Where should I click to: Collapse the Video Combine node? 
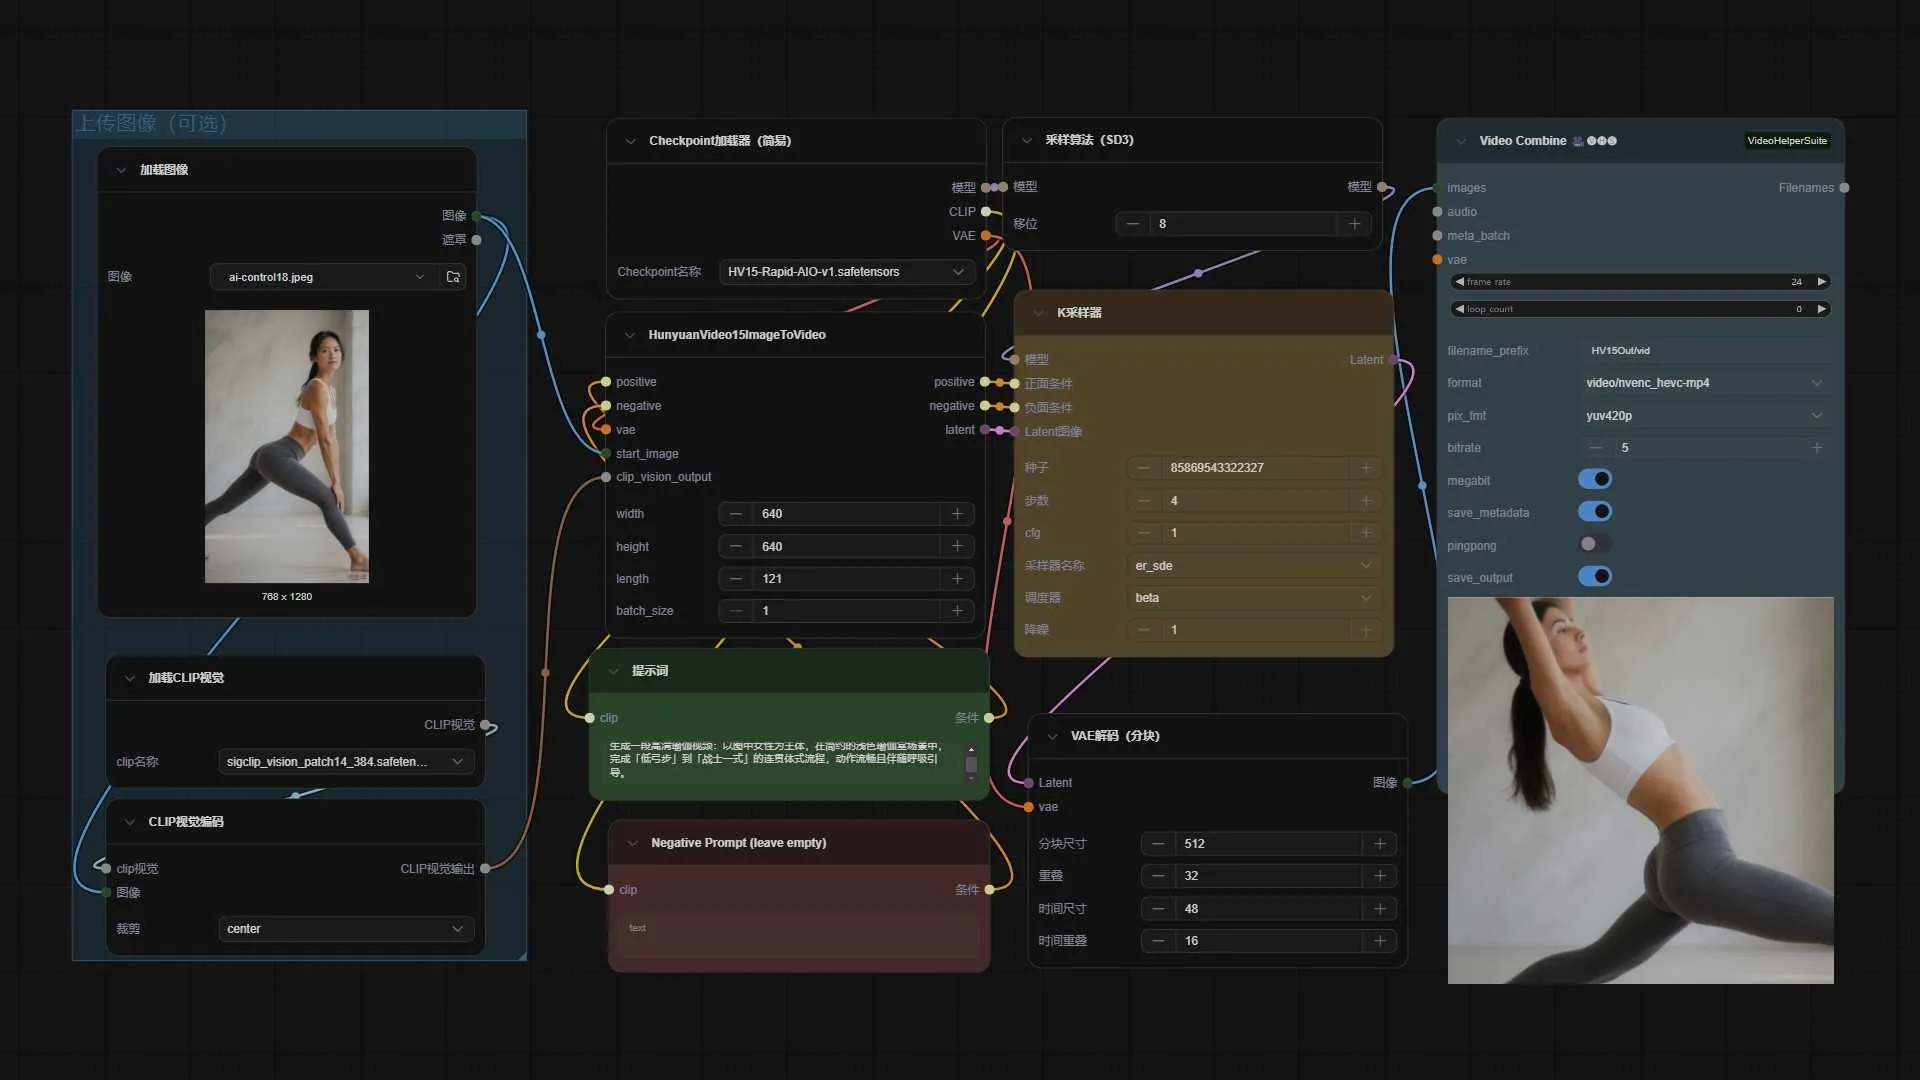[1461, 141]
